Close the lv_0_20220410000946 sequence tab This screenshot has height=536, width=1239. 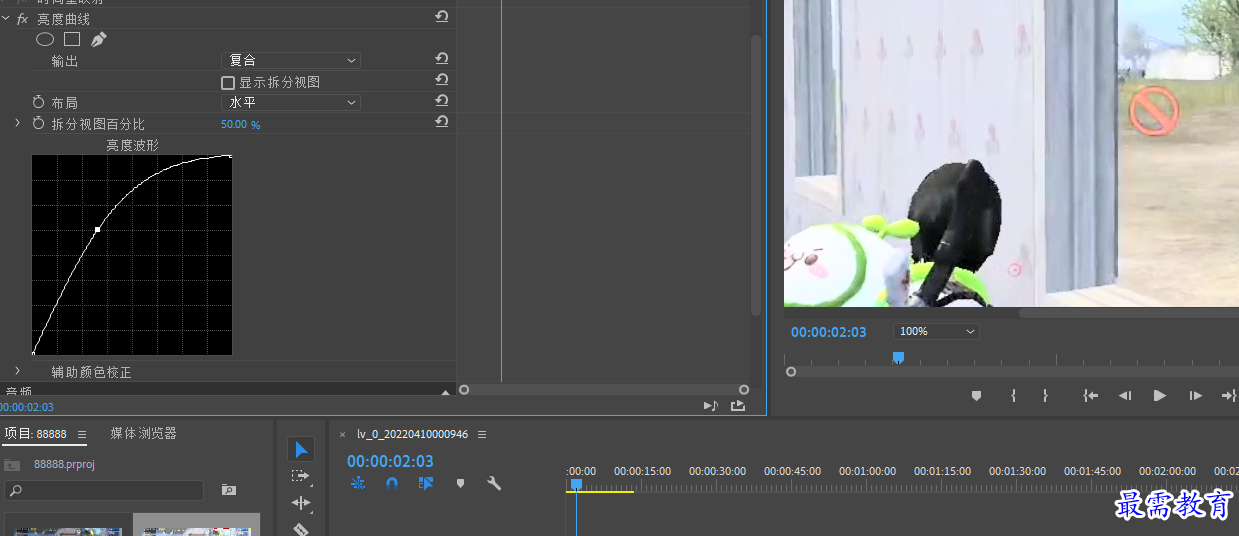pyautogui.click(x=342, y=435)
